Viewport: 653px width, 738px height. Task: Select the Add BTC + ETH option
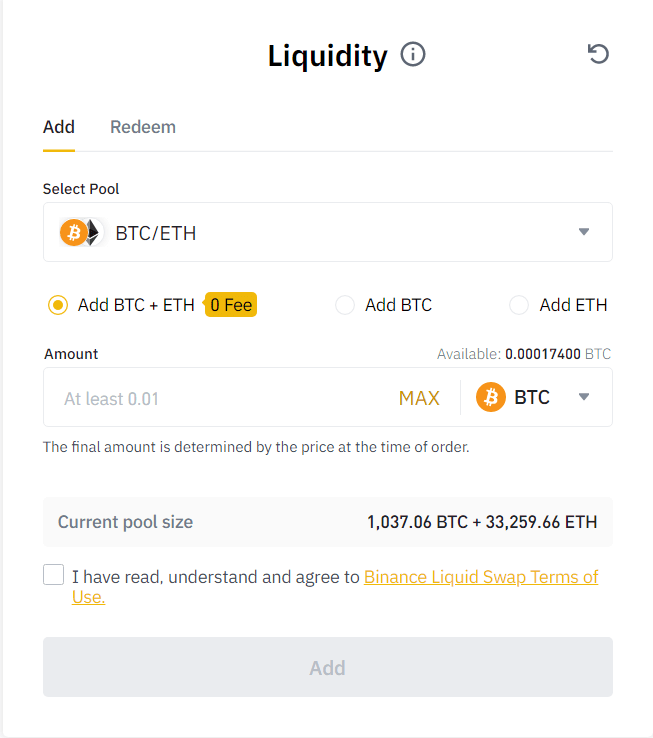pyautogui.click(x=57, y=305)
